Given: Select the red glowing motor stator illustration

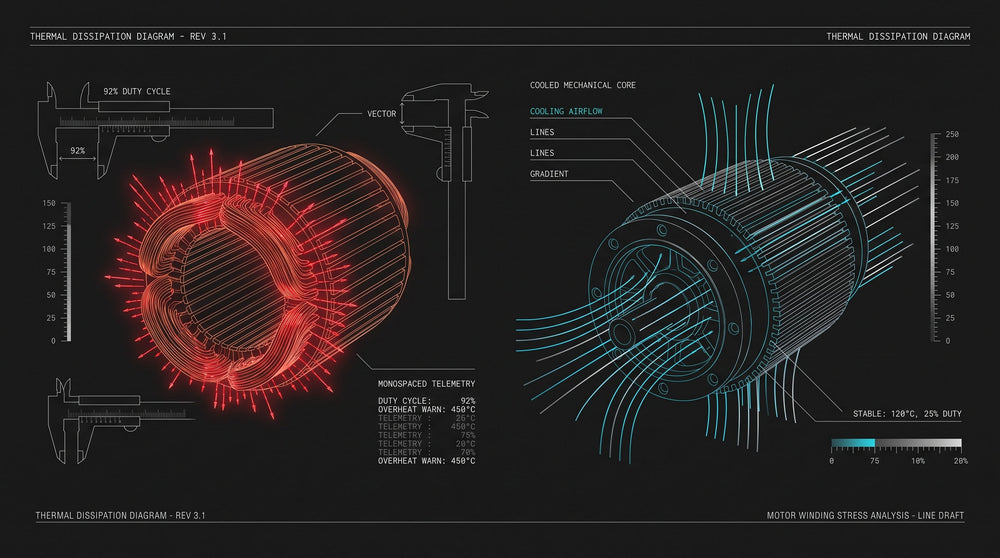Looking at the screenshot, I should tap(258, 281).
